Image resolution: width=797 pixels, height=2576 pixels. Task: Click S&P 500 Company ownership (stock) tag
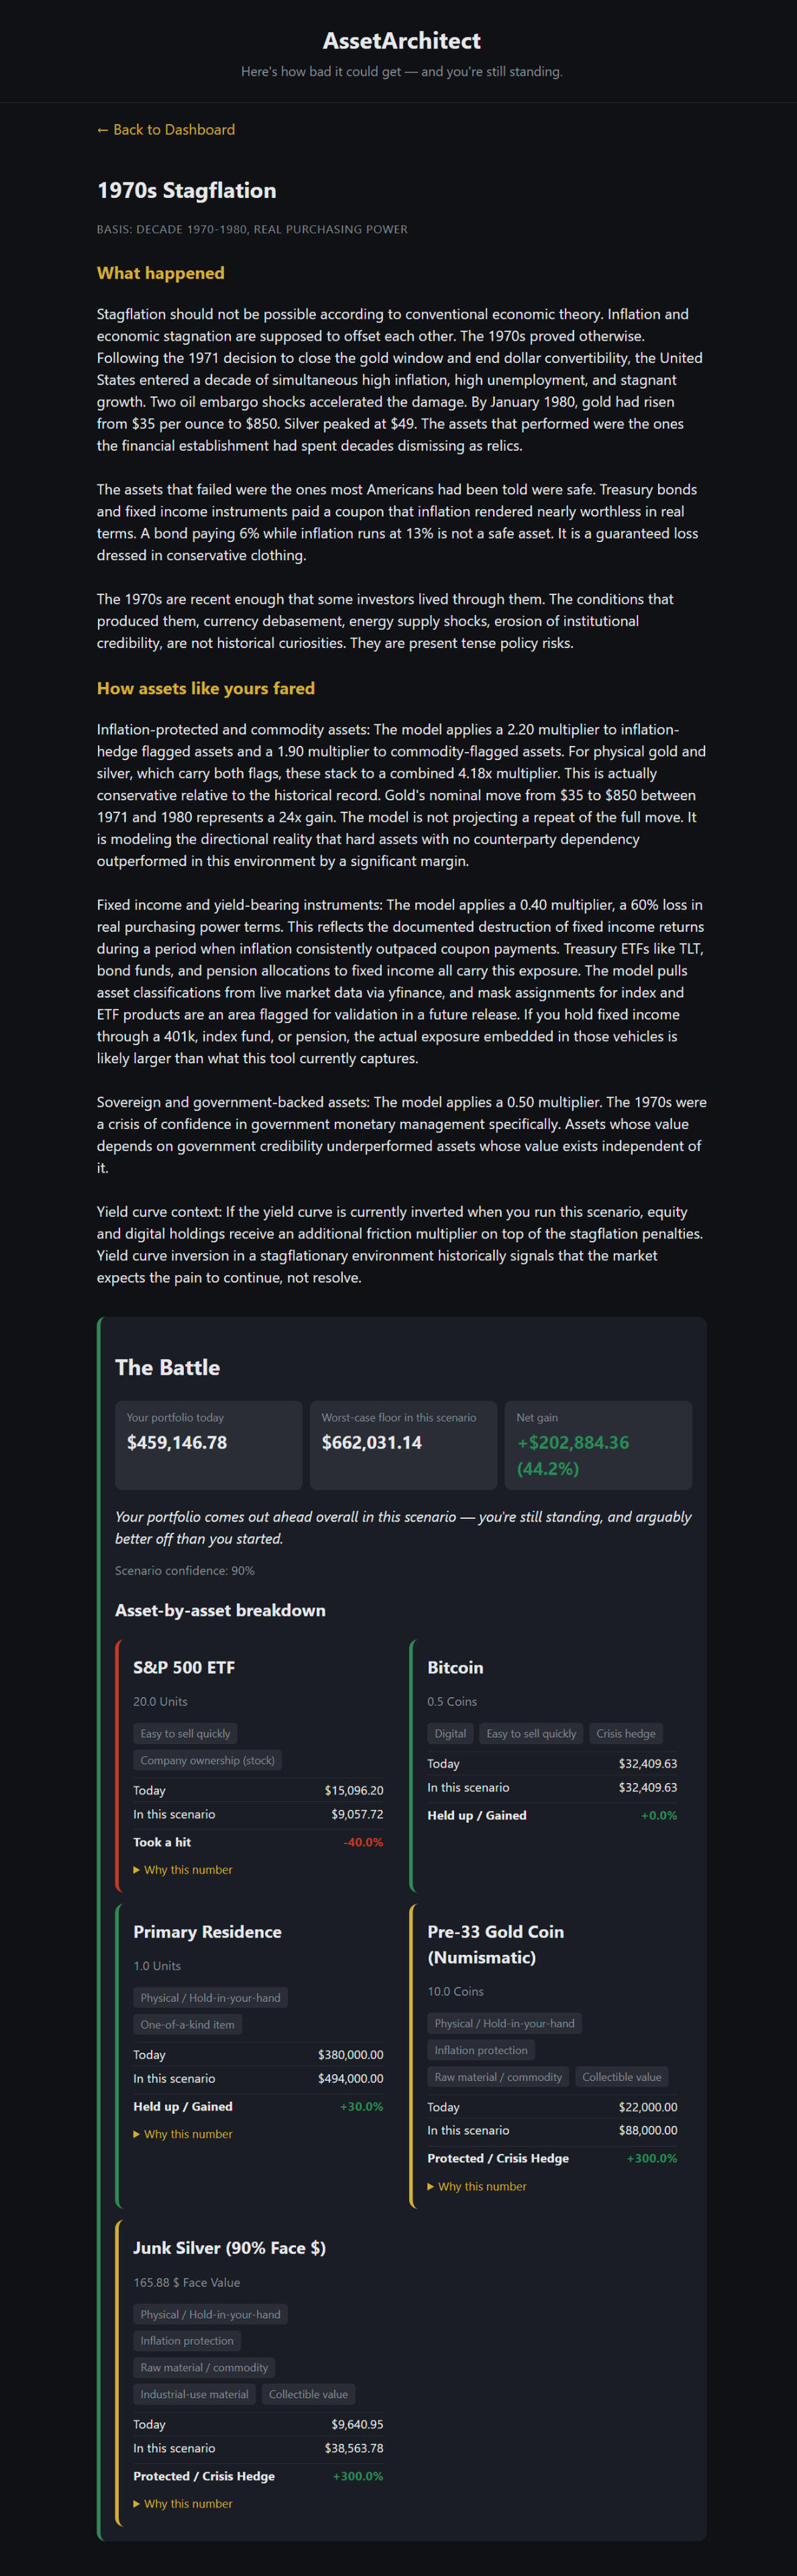208,1760
